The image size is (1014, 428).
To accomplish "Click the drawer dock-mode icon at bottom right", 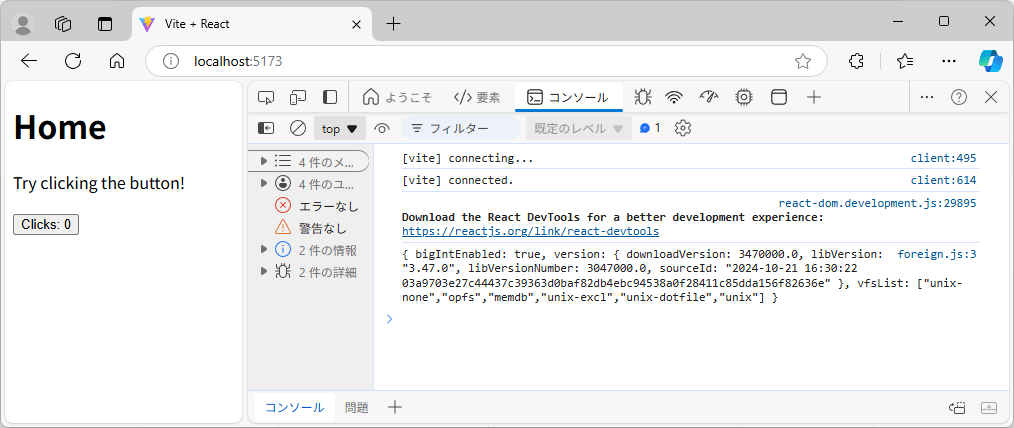I will [x=957, y=407].
